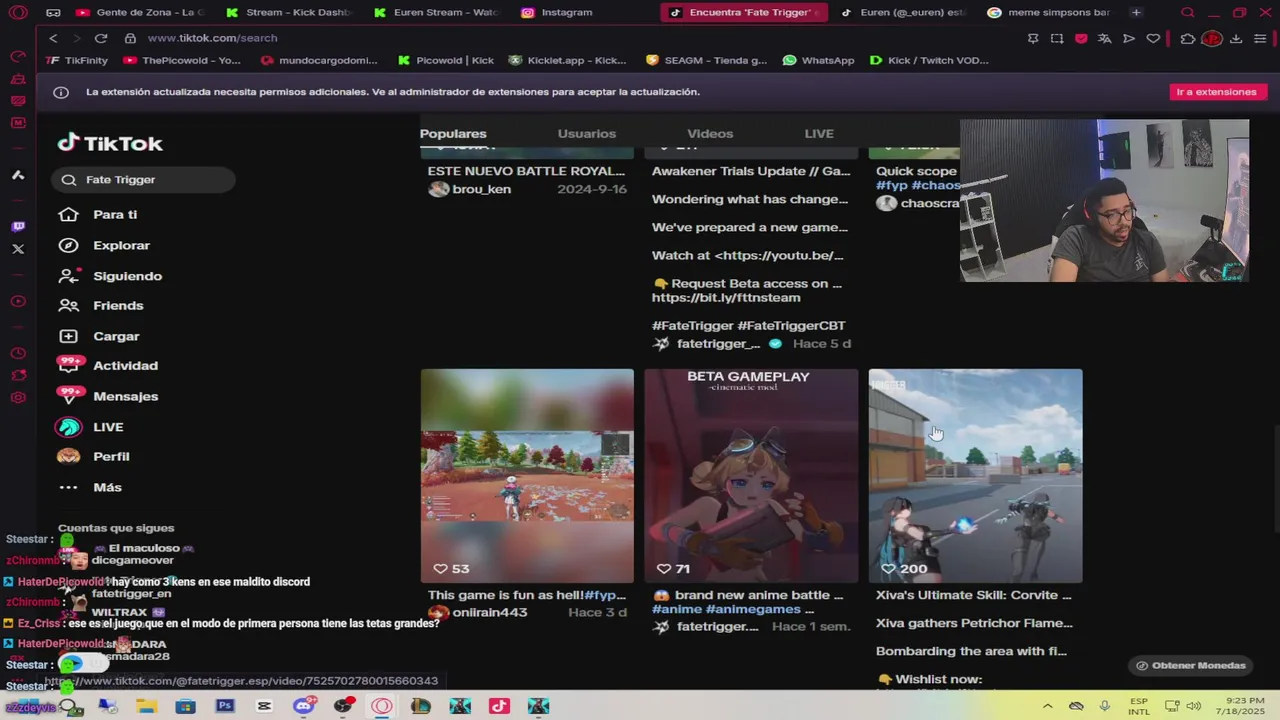This screenshot has width=1280, height=720.
Task: Open the TikFinity bookmark
Action: [77, 60]
